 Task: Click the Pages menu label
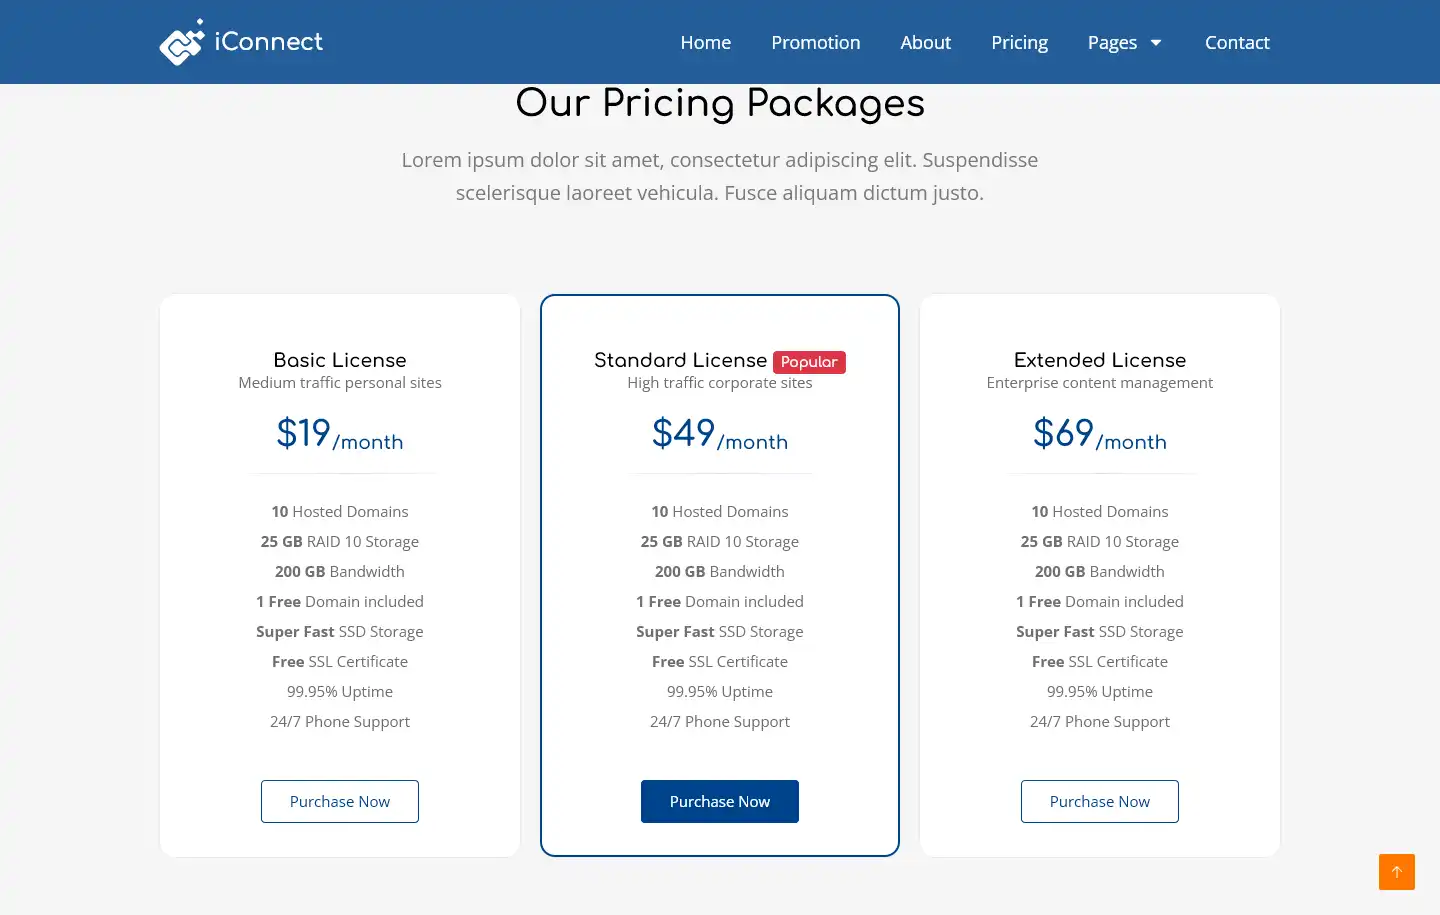coord(1112,43)
